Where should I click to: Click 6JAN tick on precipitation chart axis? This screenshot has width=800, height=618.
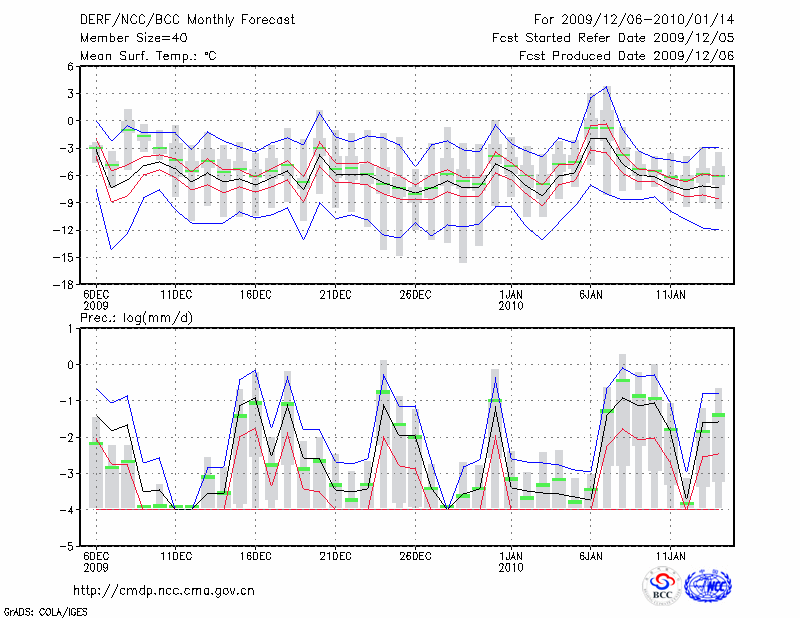[x=590, y=557]
